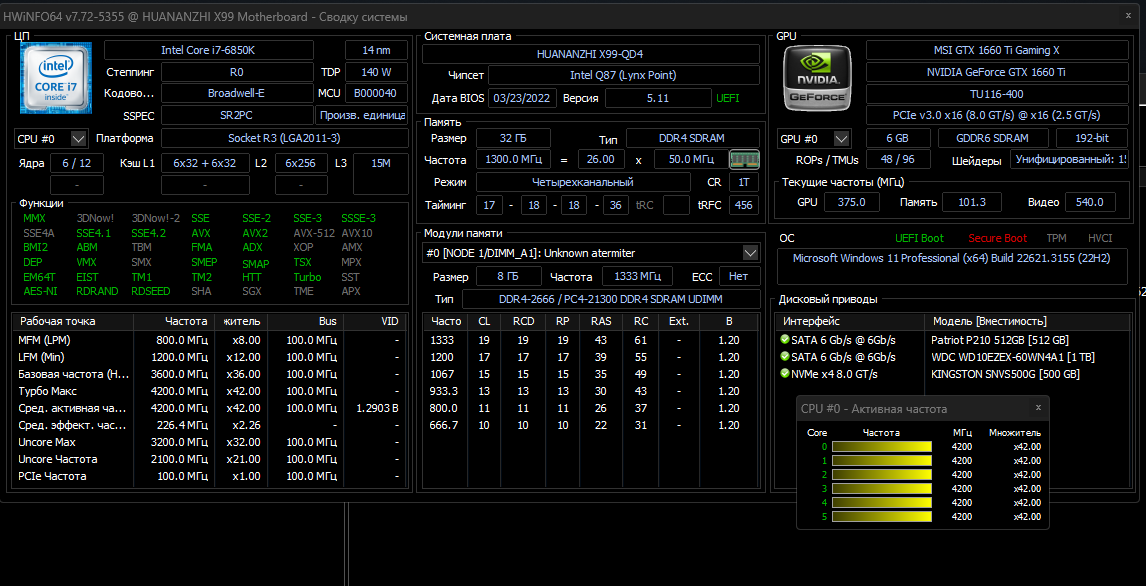
Task: Click the SR2PC SSPEC field
Action: [236, 115]
